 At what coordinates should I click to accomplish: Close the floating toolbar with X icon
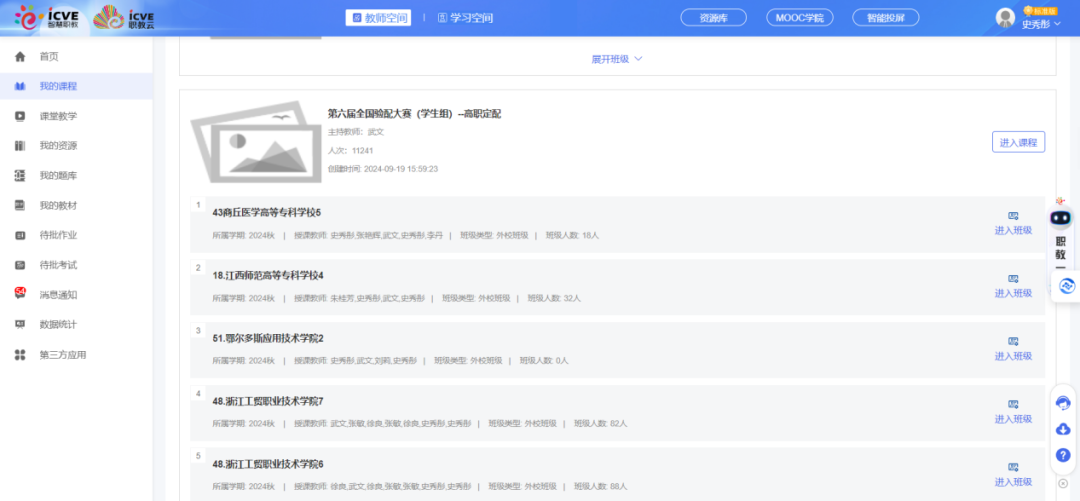click(1063, 483)
